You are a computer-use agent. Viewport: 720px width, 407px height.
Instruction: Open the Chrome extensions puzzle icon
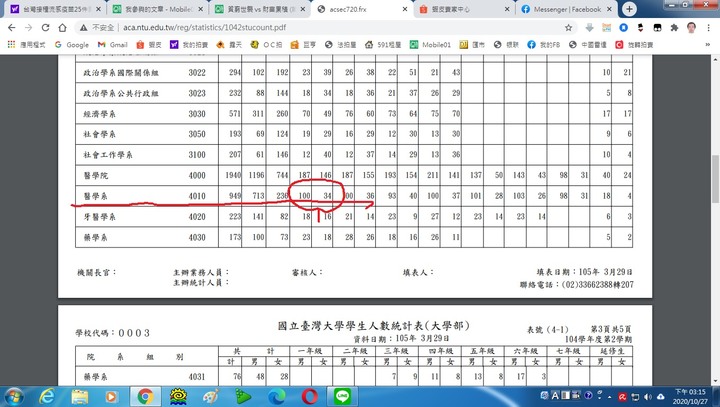(x=674, y=28)
